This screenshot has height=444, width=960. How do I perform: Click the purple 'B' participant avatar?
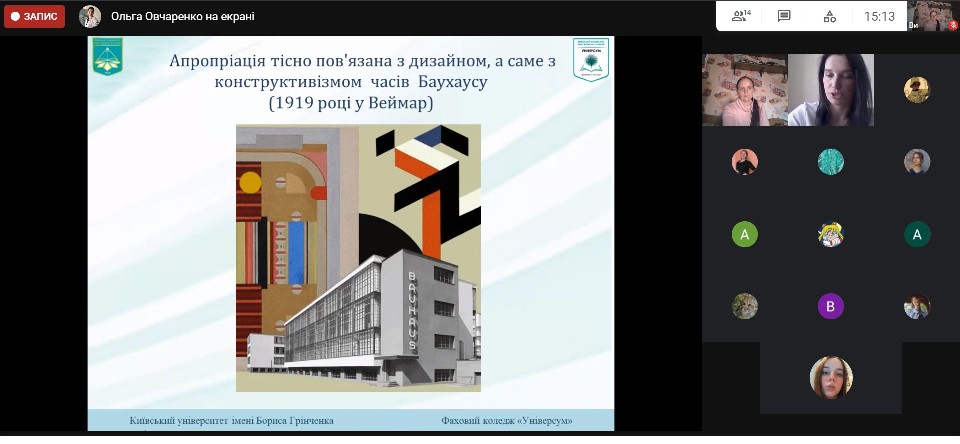click(831, 306)
